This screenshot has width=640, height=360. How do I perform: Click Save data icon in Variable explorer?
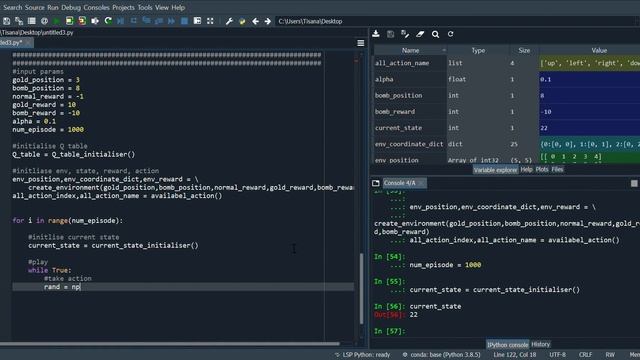coord(391,34)
